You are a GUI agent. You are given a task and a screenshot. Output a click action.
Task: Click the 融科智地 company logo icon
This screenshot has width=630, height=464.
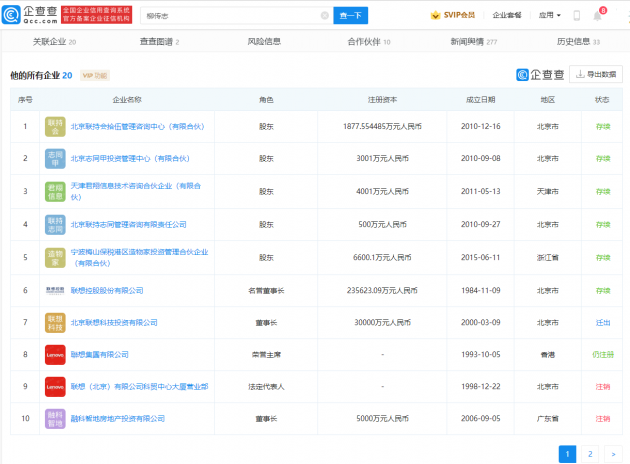(56, 418)
